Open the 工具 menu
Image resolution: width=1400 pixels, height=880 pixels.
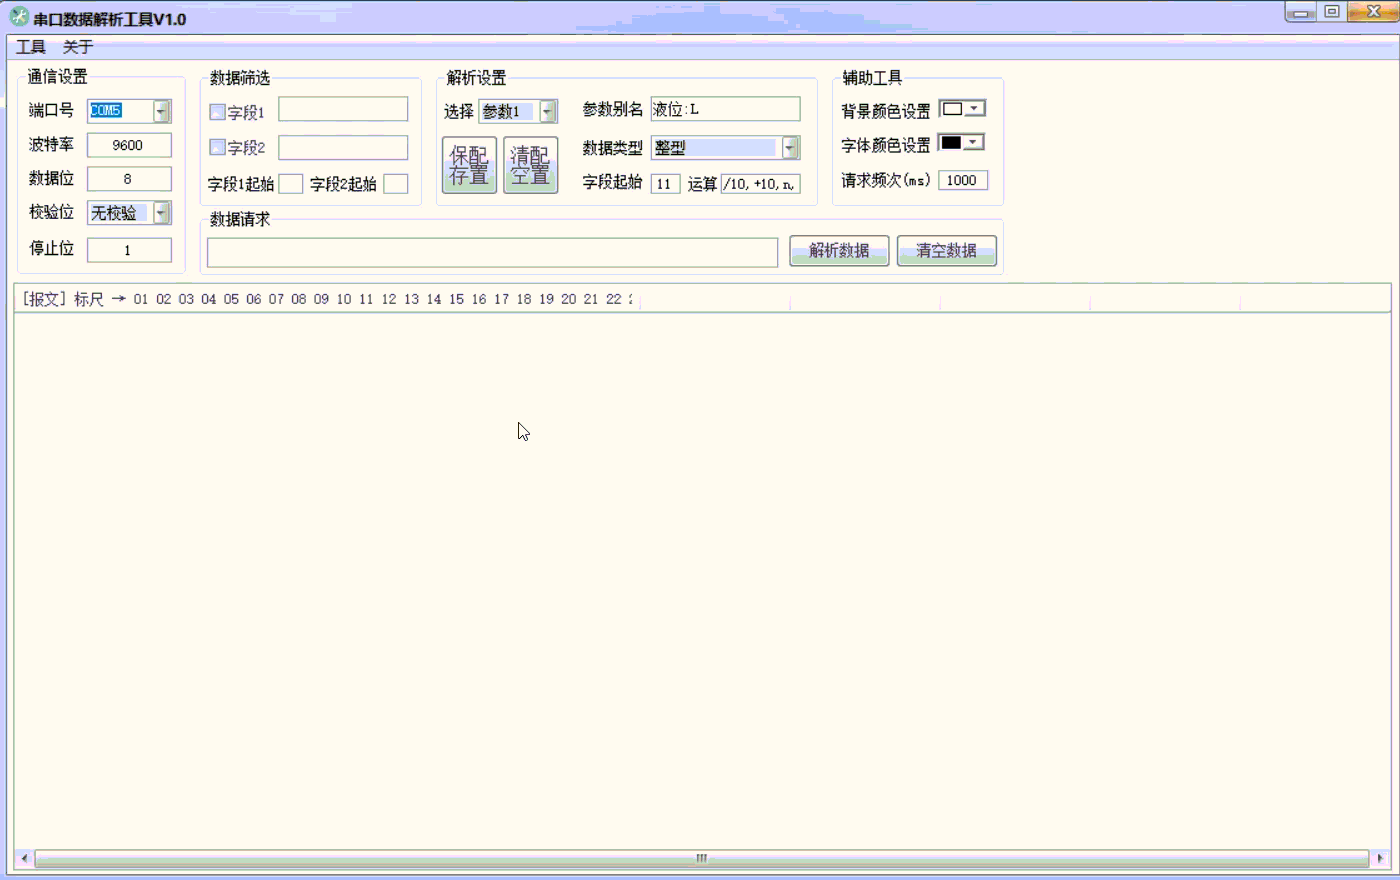31,47
